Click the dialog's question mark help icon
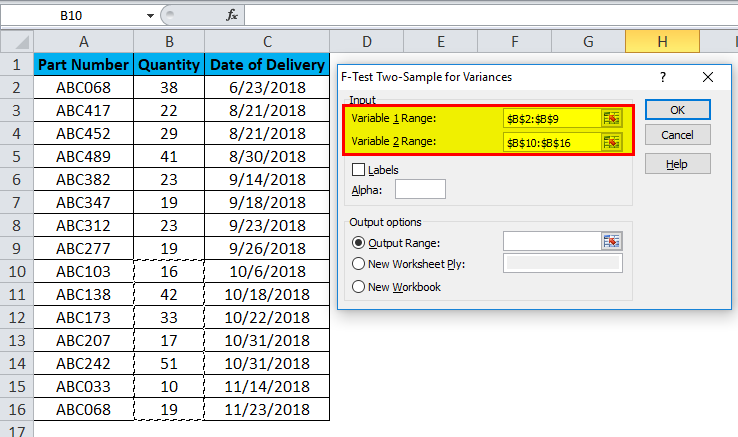The image size is (738, 437). [663, 77]
